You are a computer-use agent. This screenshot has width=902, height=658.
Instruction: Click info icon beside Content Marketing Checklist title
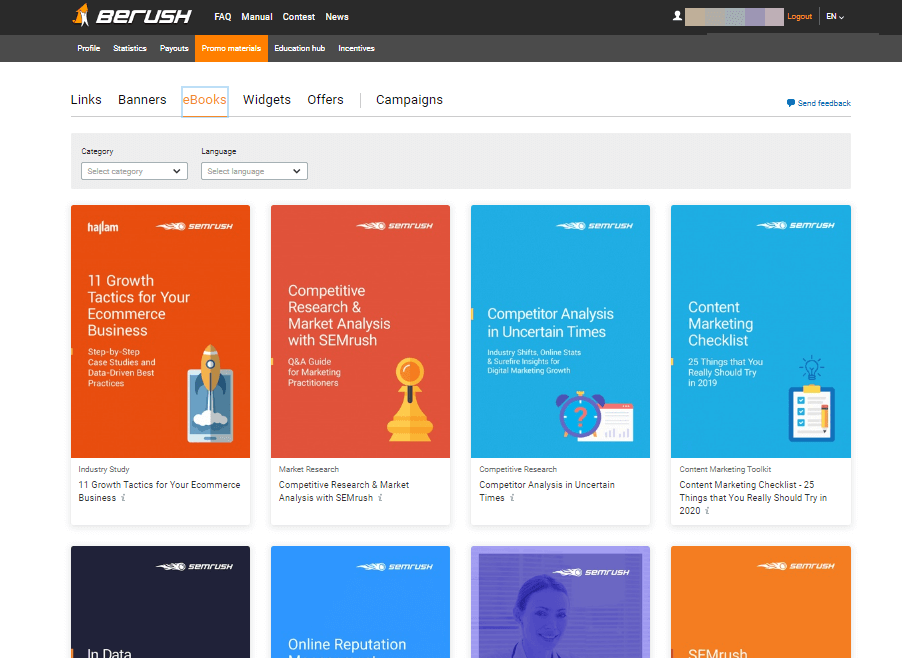tap(708, 511)
